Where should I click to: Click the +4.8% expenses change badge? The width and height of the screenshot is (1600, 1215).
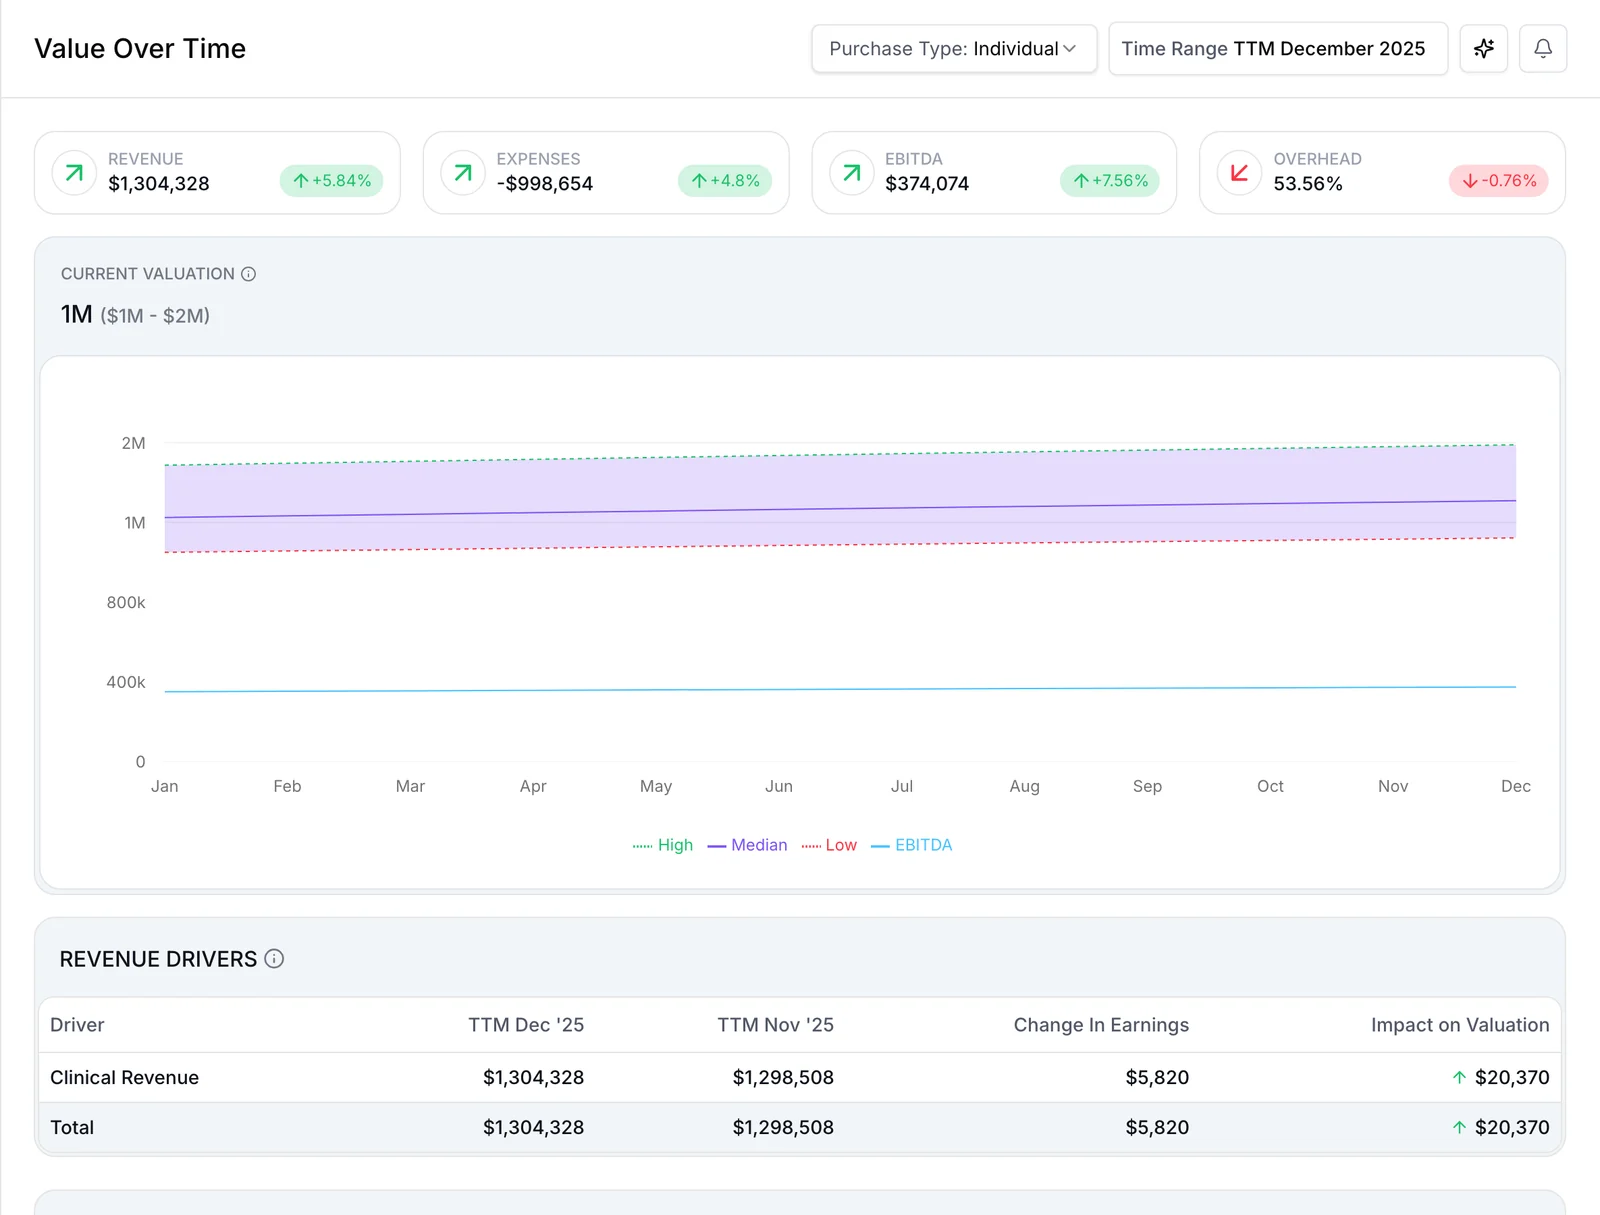click(x=725, y=181)
